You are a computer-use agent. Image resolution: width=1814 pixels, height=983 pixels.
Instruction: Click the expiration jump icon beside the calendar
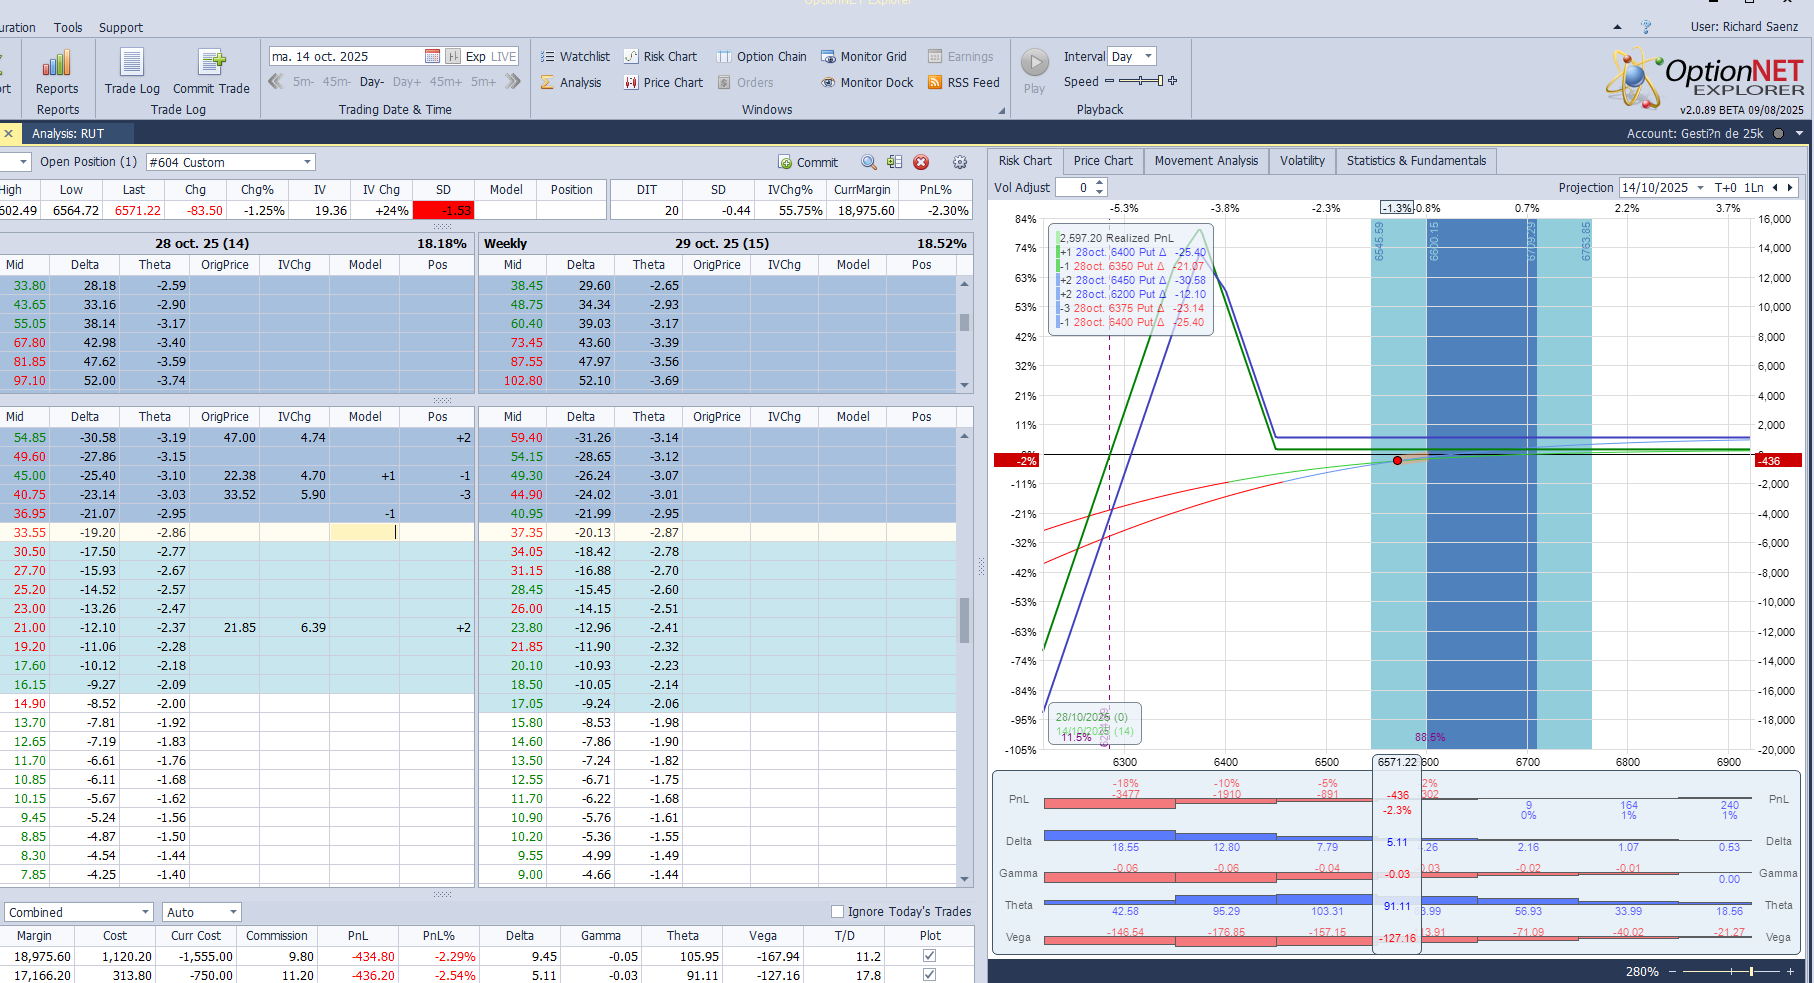click(453, 56)
